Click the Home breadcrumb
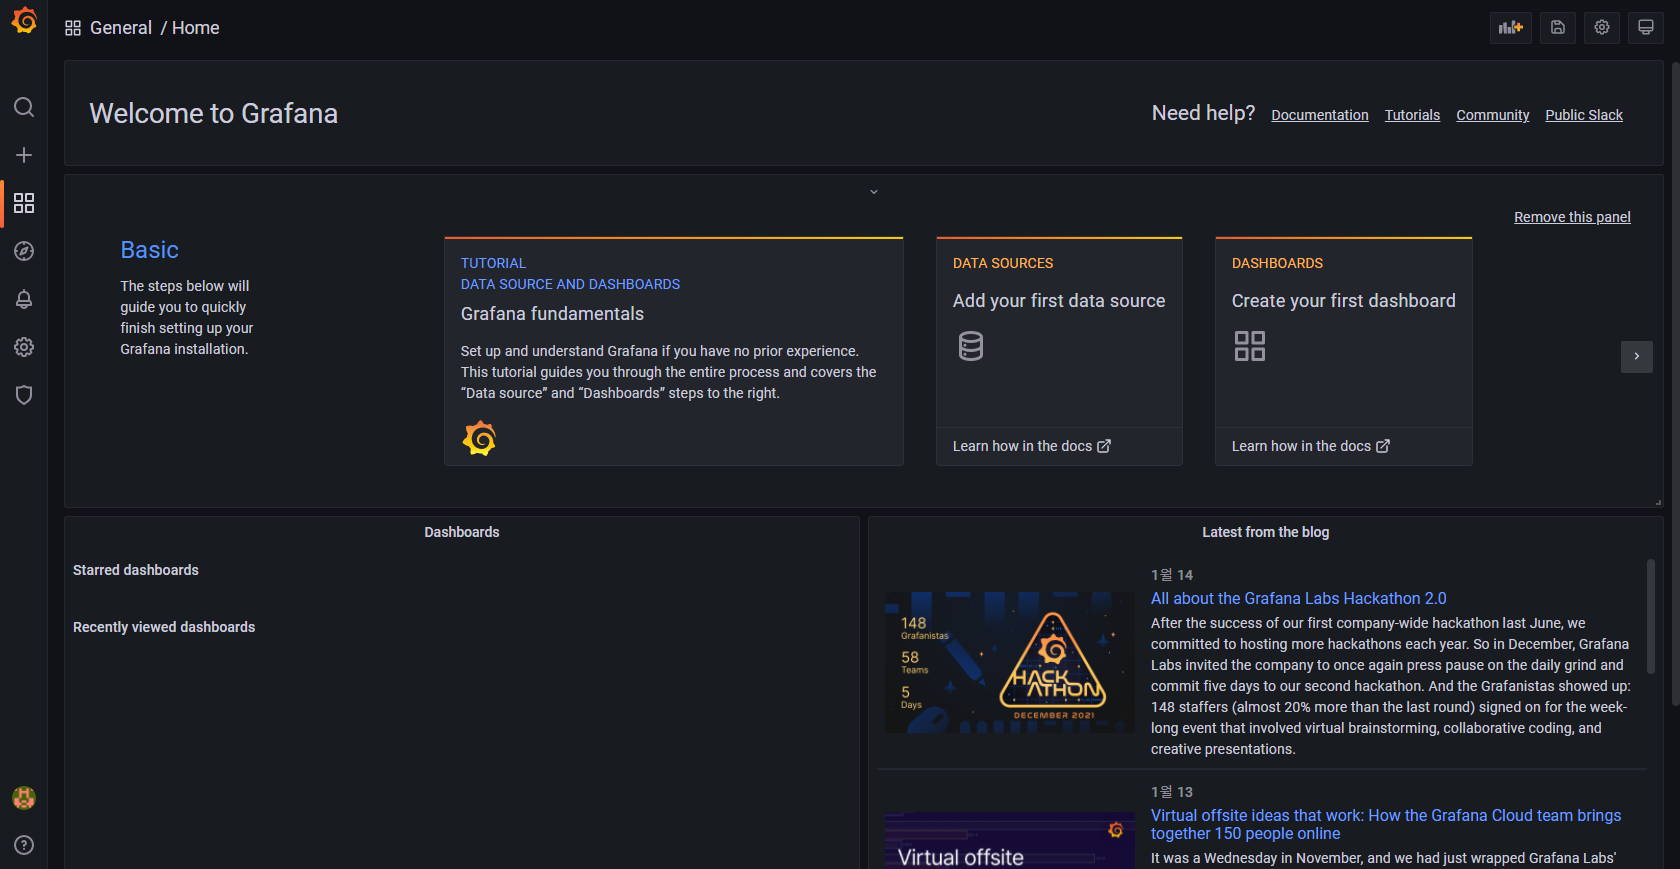Viewport: 1680px width, 869px height. (x=195, y=28)
